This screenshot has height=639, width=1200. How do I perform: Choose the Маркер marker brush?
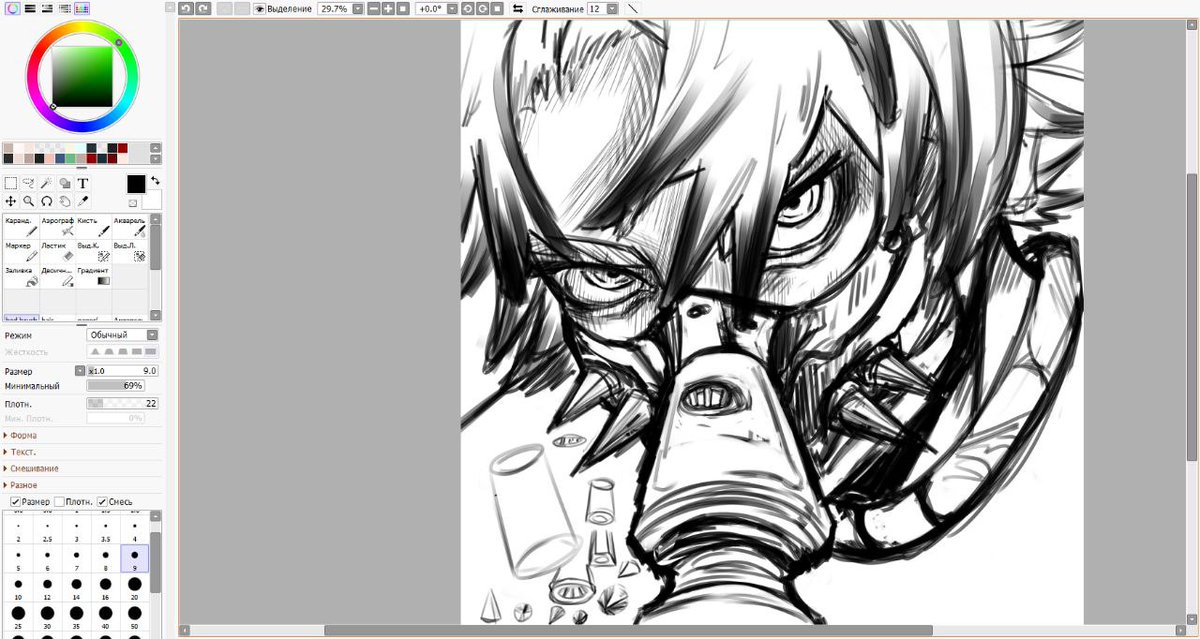click(20, 252)
